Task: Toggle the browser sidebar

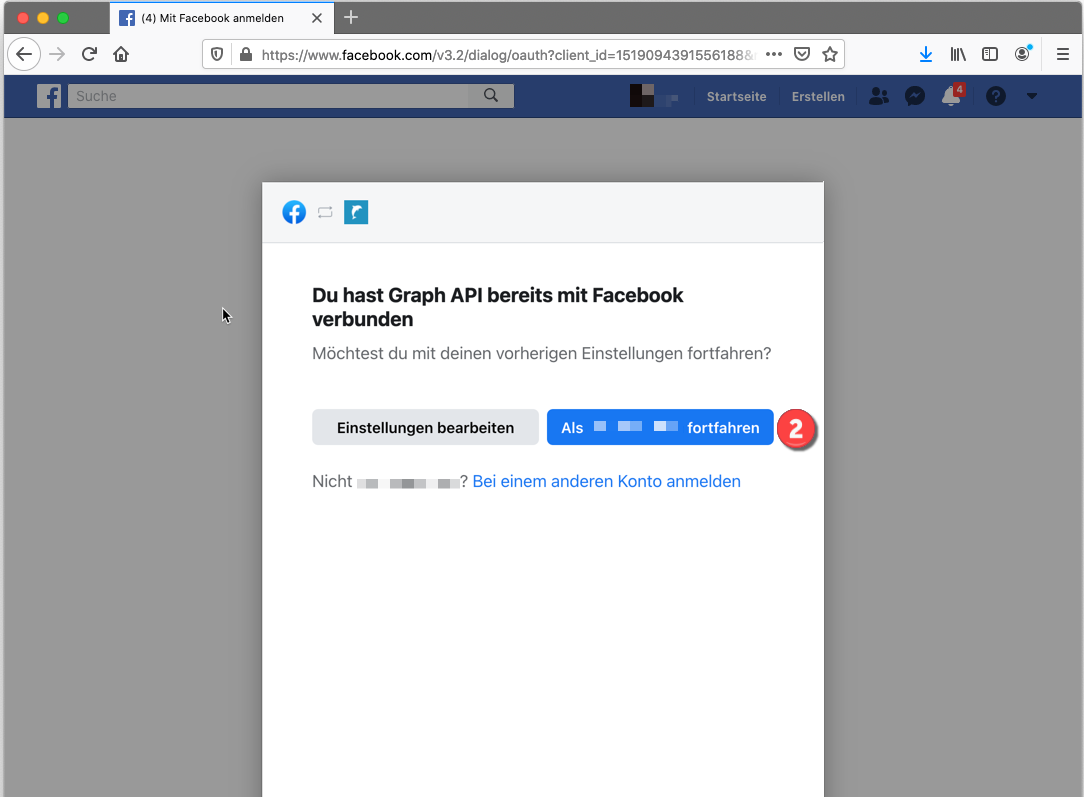Action: pyautogui.click(x=990, y=55)
